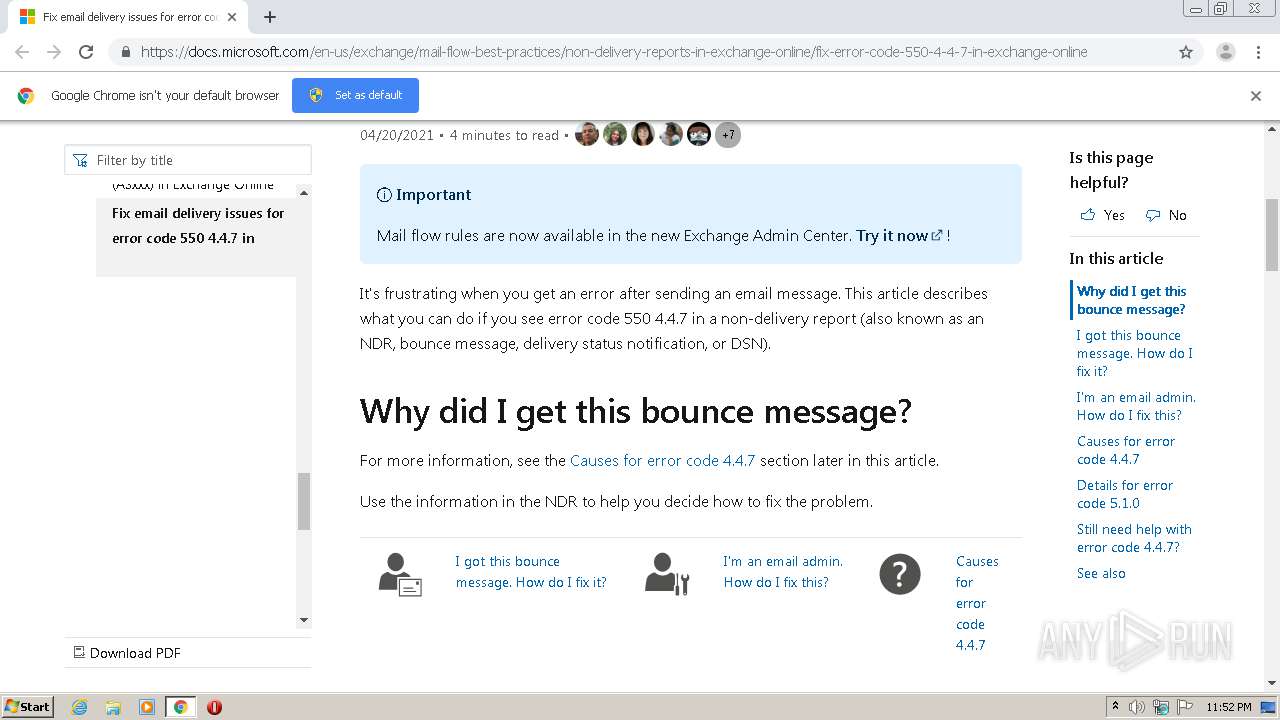This screenshot has height=720, width=1280.
Task: Open File Explorer from taskbar
Action: coord(113,707)
